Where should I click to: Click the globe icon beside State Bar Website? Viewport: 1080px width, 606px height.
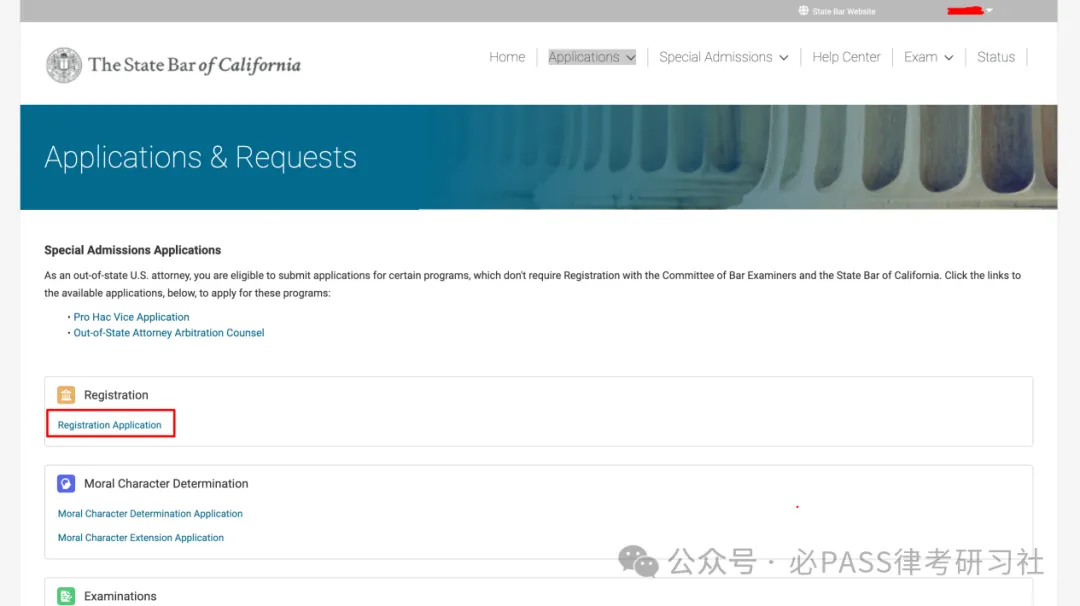(803, 11)
